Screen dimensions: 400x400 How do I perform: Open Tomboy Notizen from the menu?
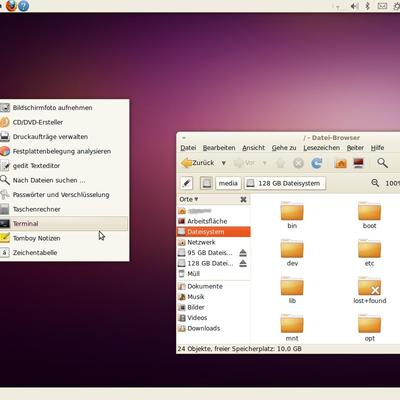pyautogui.click(x=64, y=238)
